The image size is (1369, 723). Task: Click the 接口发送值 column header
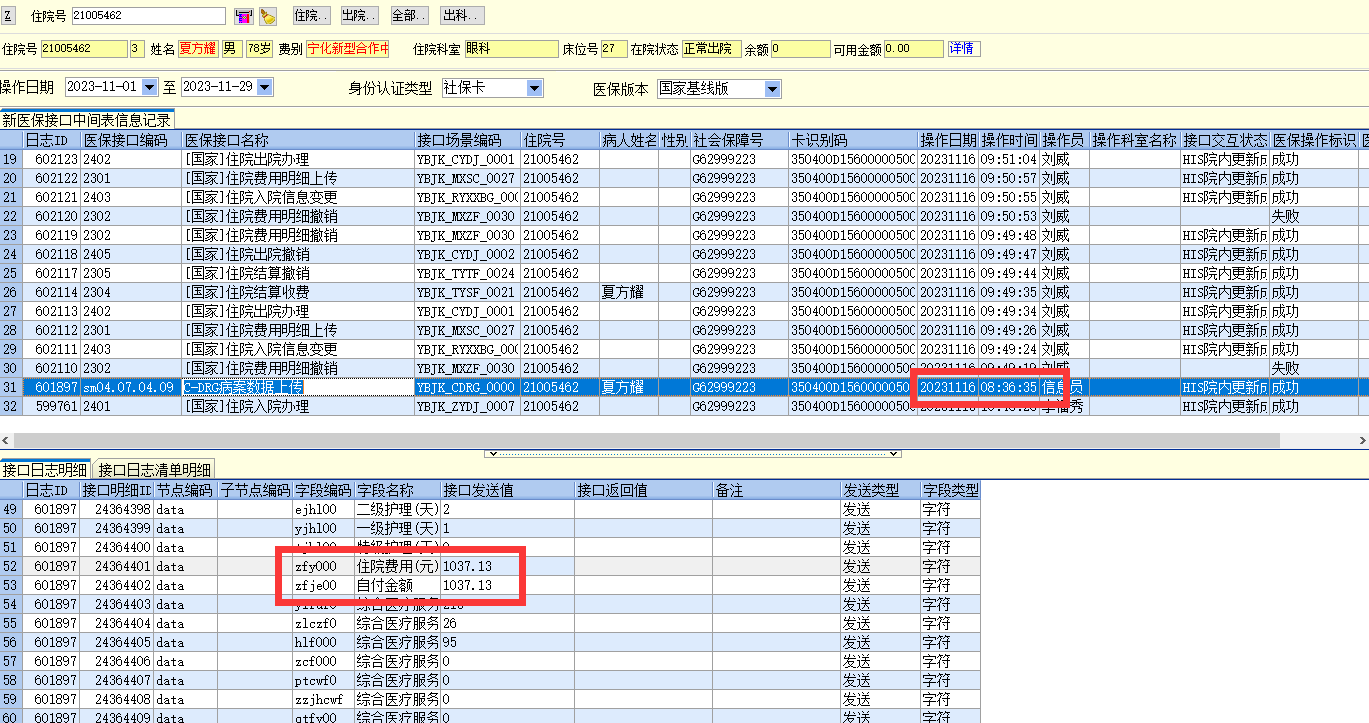pos(507,490)
